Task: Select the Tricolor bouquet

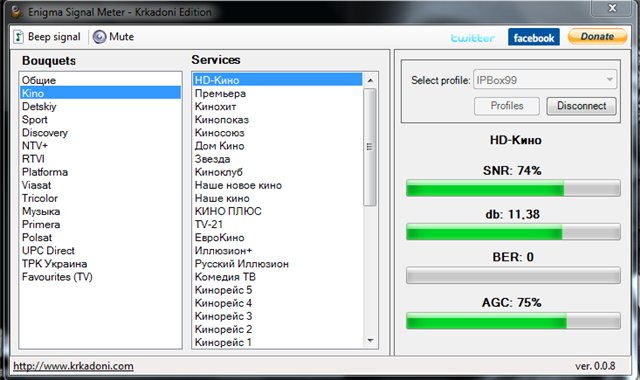Action: point(100,198)
